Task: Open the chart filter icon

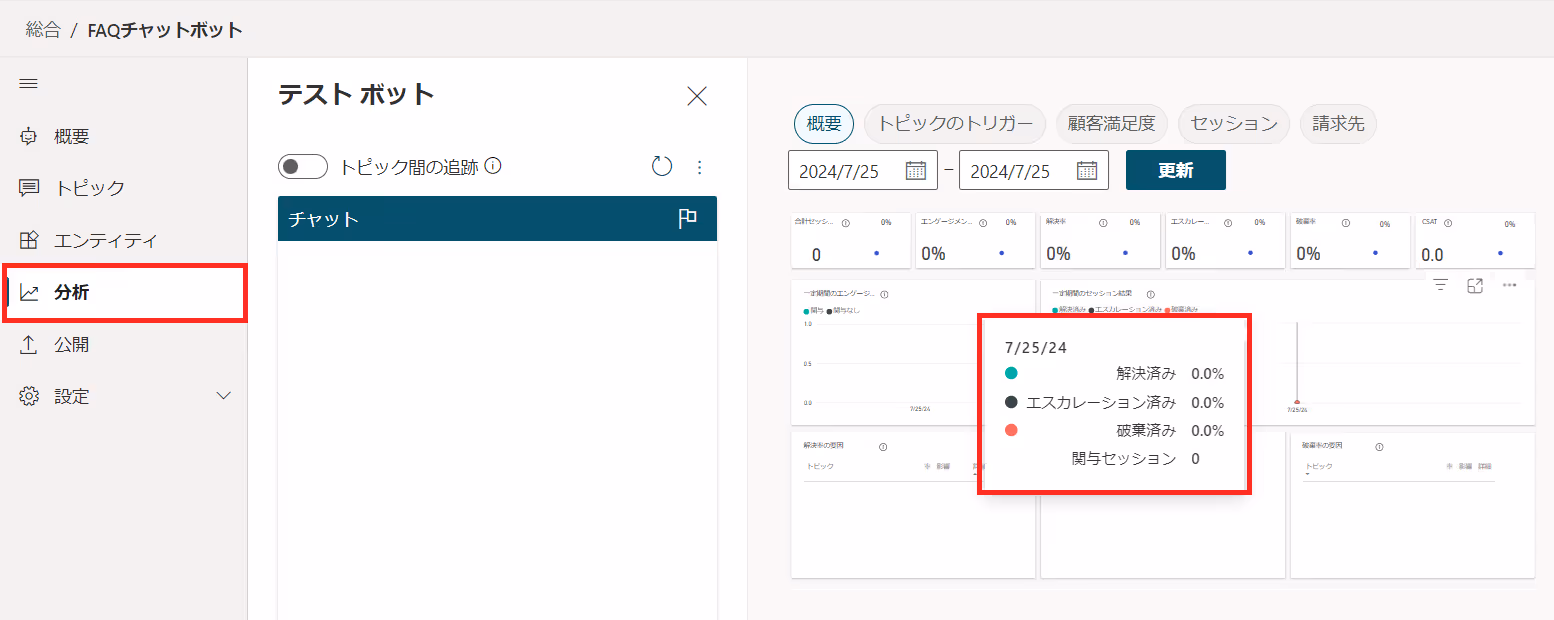Action: [x=1440, y=285]
